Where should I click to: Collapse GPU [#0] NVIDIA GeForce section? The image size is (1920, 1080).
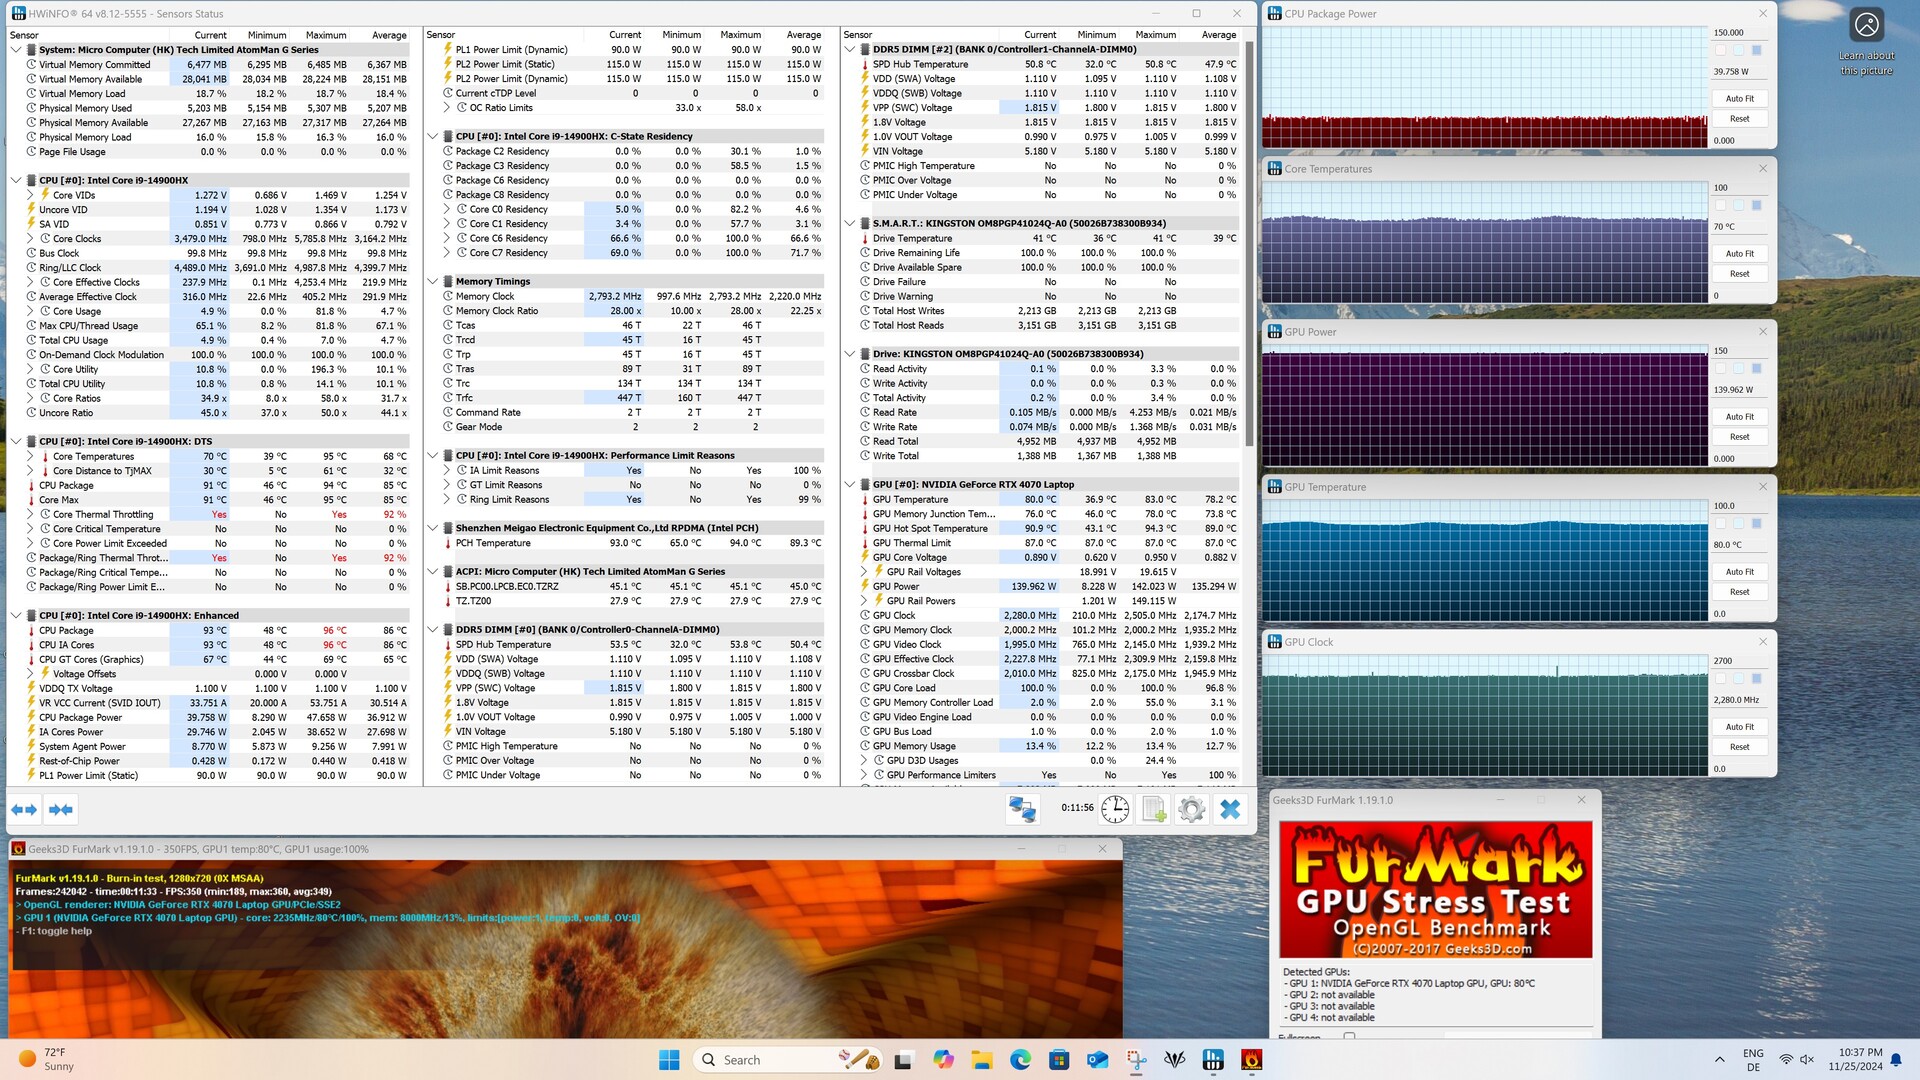tap(850, 485)
